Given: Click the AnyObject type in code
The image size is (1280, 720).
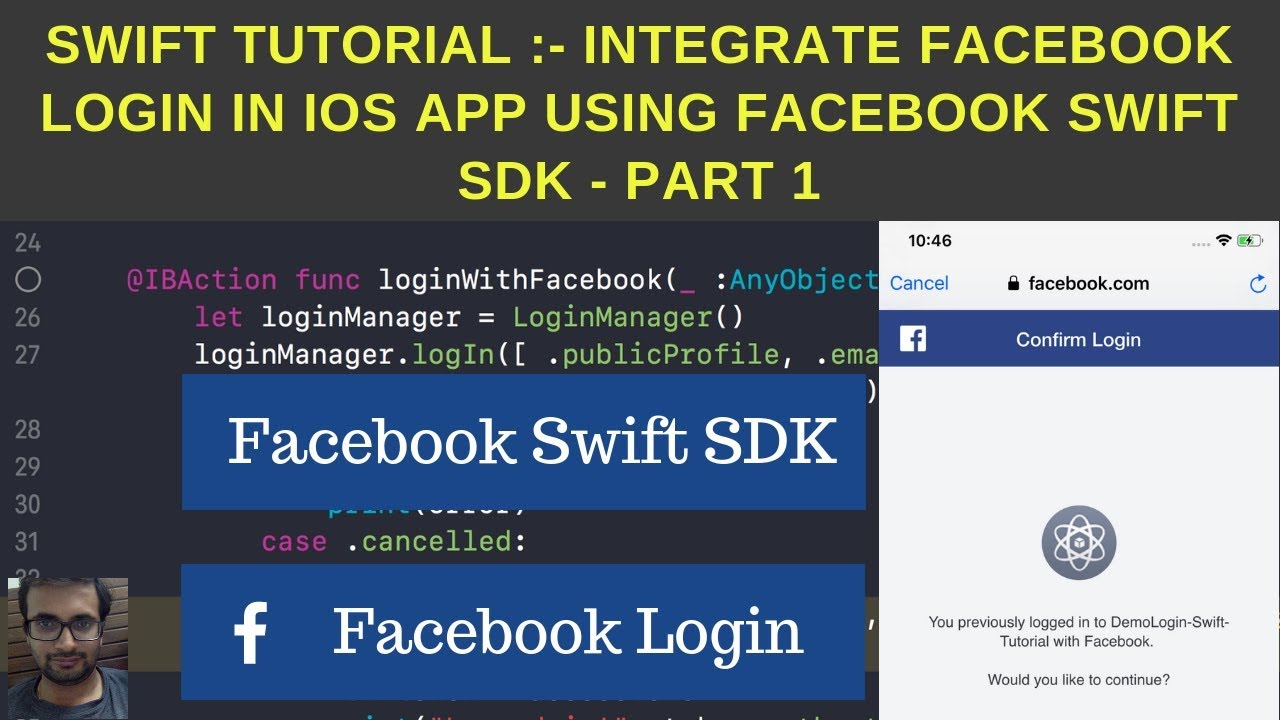Looking at the screenshot, I should point(804,280).
